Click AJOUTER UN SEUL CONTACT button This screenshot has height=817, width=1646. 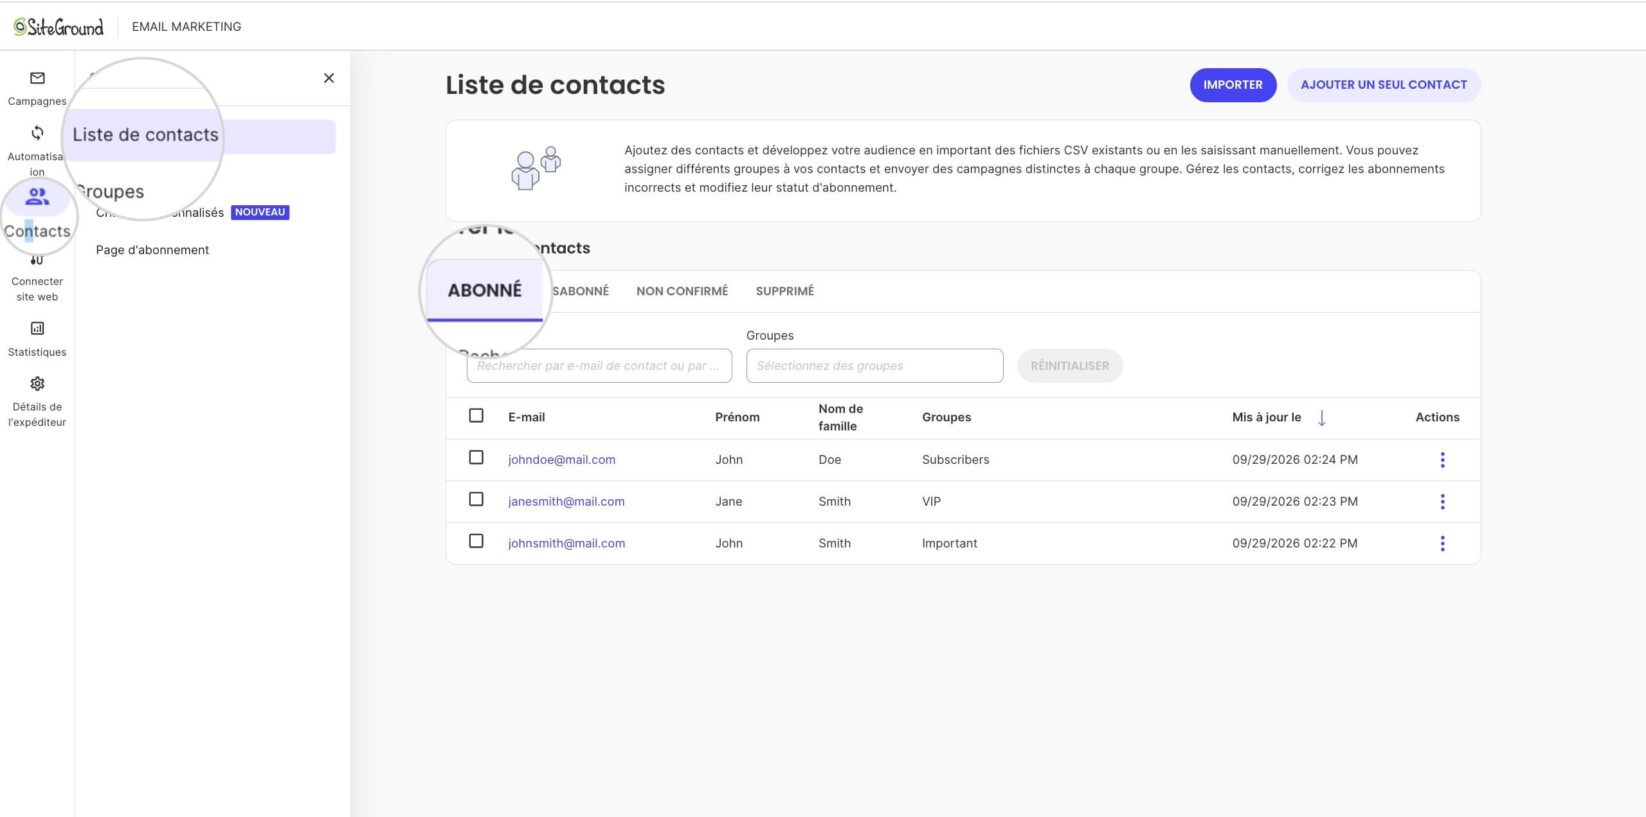[1384, 85]
